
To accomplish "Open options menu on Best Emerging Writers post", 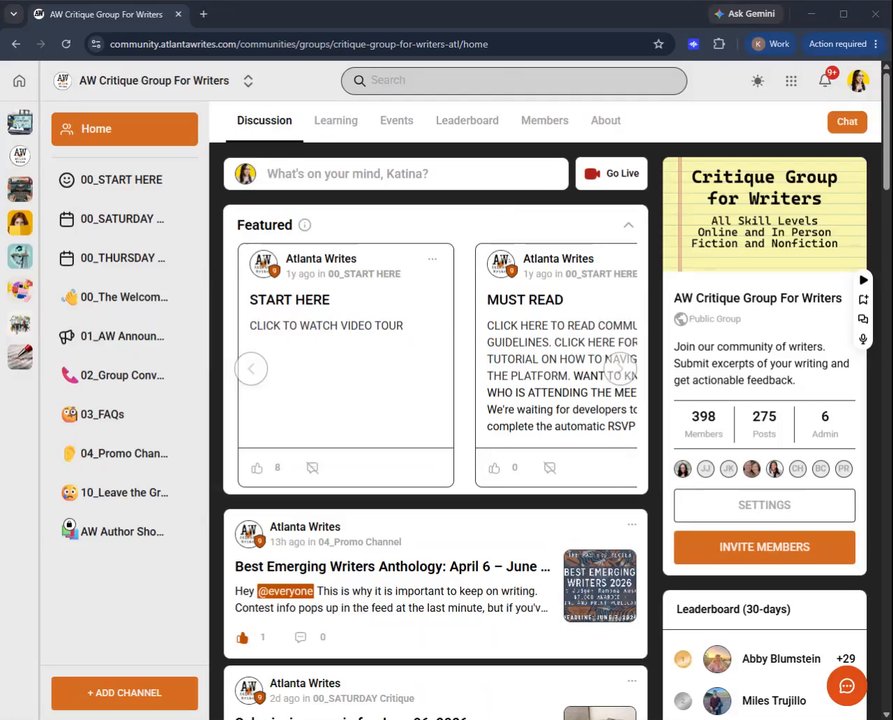I will [x=632, y=525].
